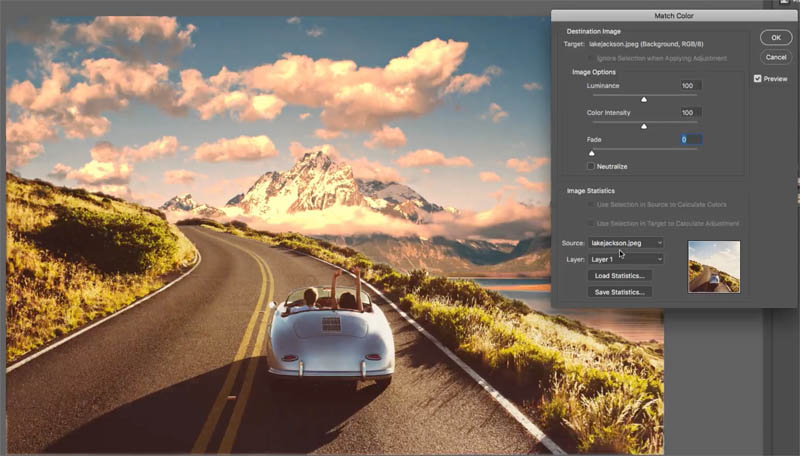This screenshot has width=800, height=456.
Task: Check Use Selection in Source to Calculate Colors
Action: point(591,205)
